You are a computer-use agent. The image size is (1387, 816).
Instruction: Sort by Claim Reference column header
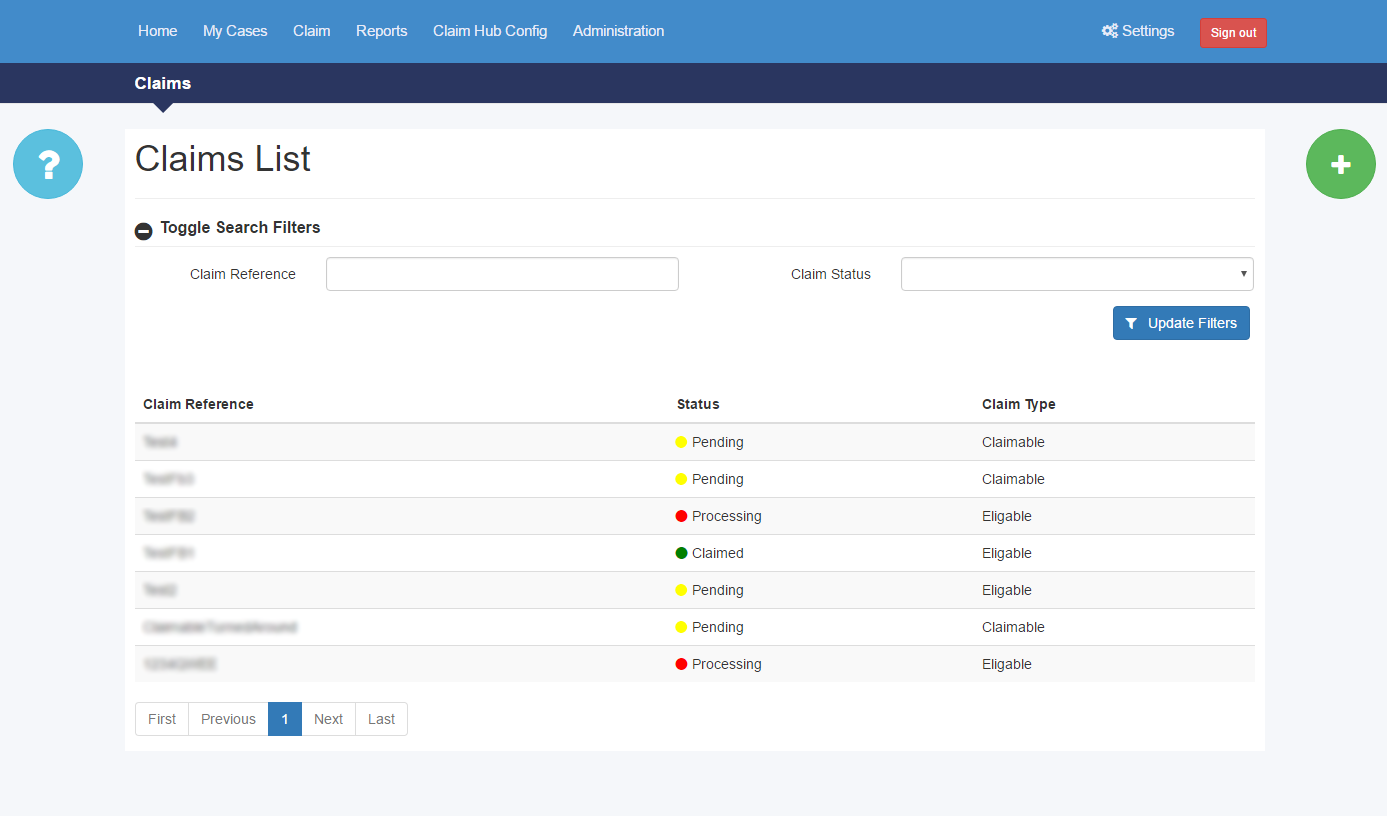tap(198, 404)
